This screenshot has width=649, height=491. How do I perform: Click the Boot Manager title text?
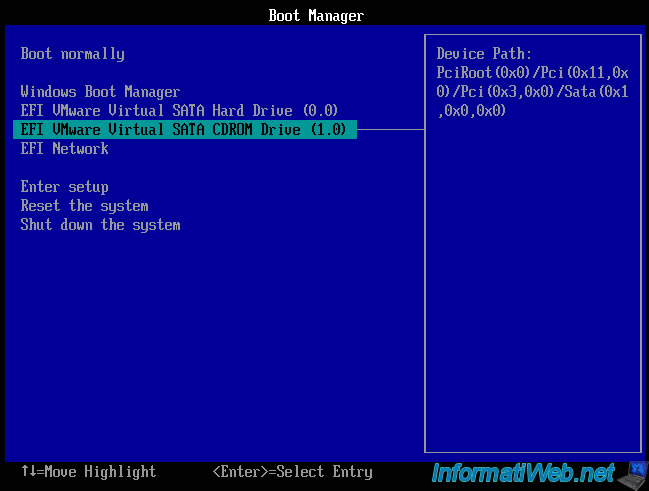(x=316, y=16)
